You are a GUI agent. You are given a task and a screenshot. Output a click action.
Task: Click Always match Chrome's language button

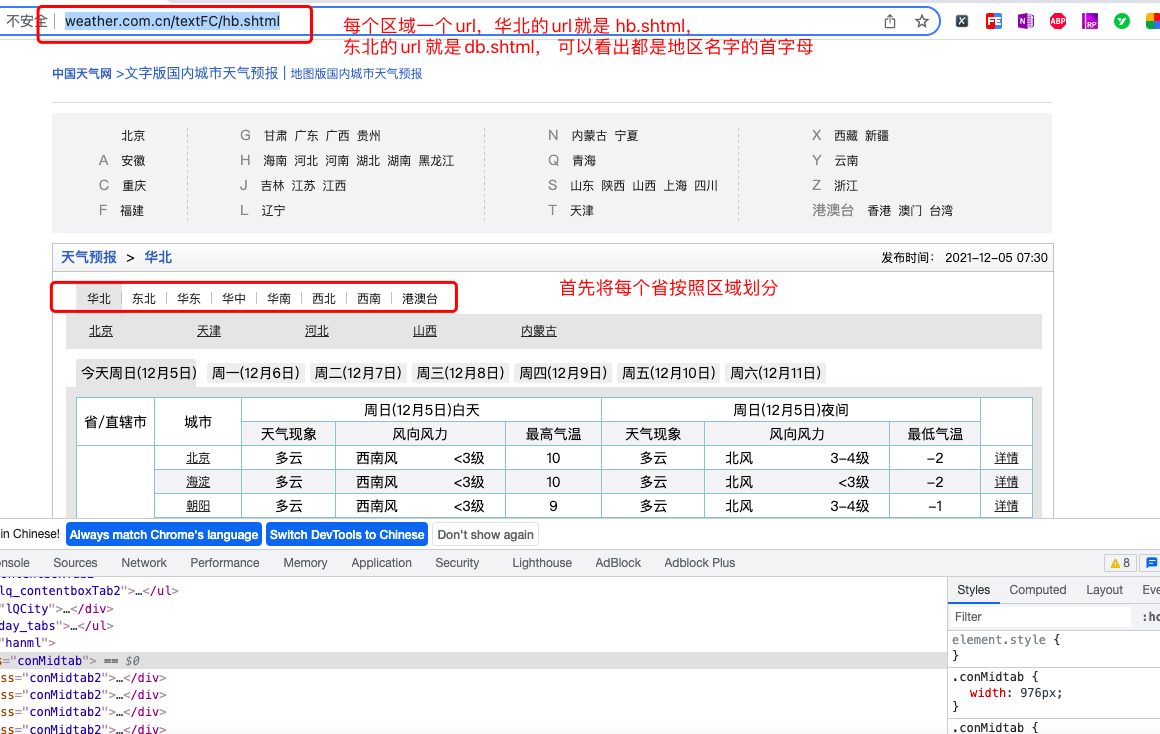point(163,535)
